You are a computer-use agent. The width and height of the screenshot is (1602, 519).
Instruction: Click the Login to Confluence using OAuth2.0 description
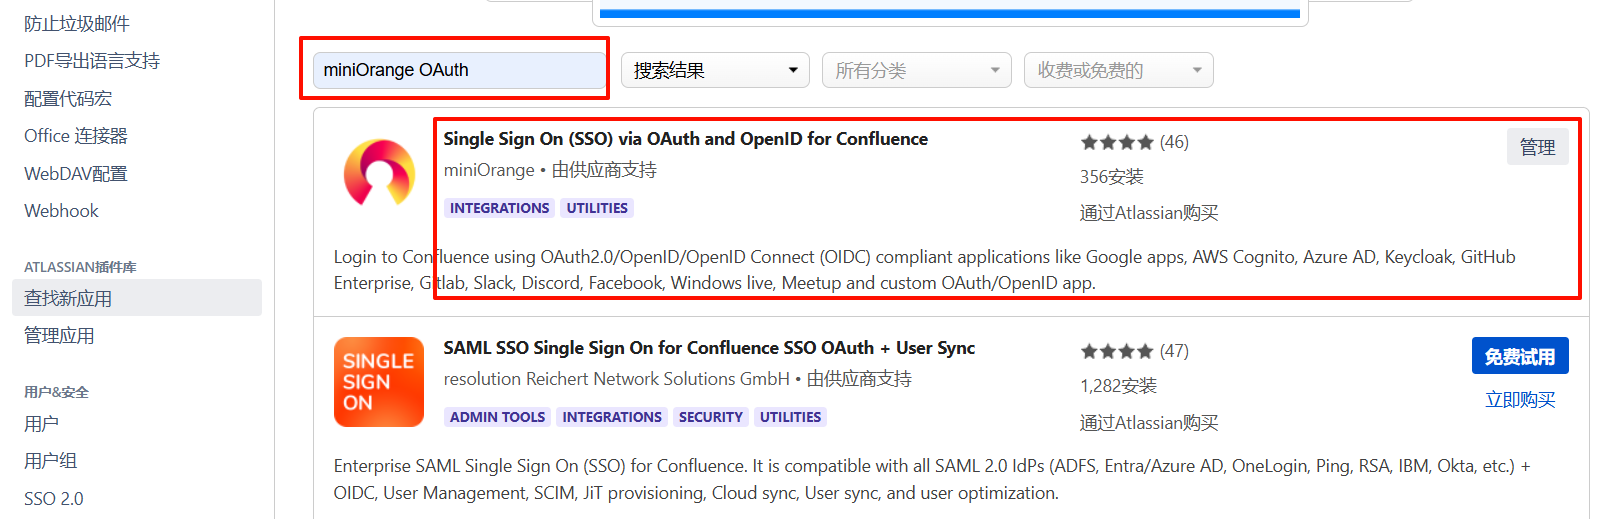(925, 270)
